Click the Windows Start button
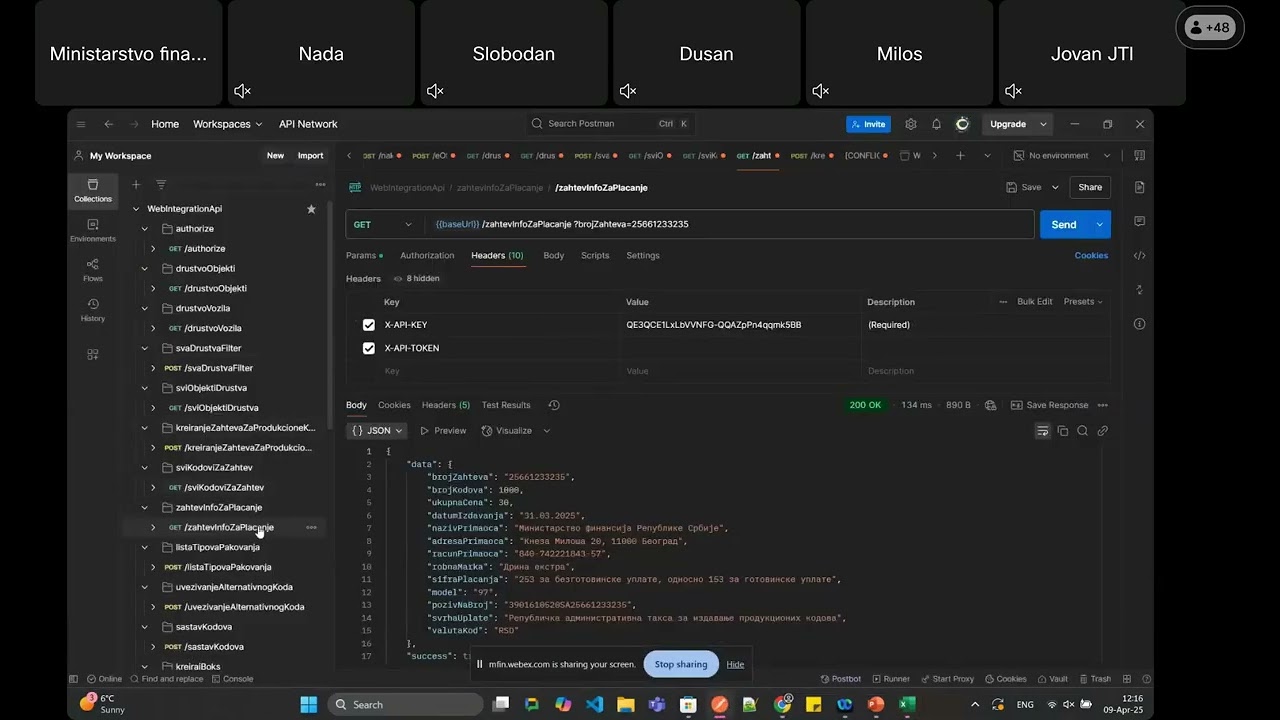This screenshot has width=1280, height=720. (x=308, y=704)
